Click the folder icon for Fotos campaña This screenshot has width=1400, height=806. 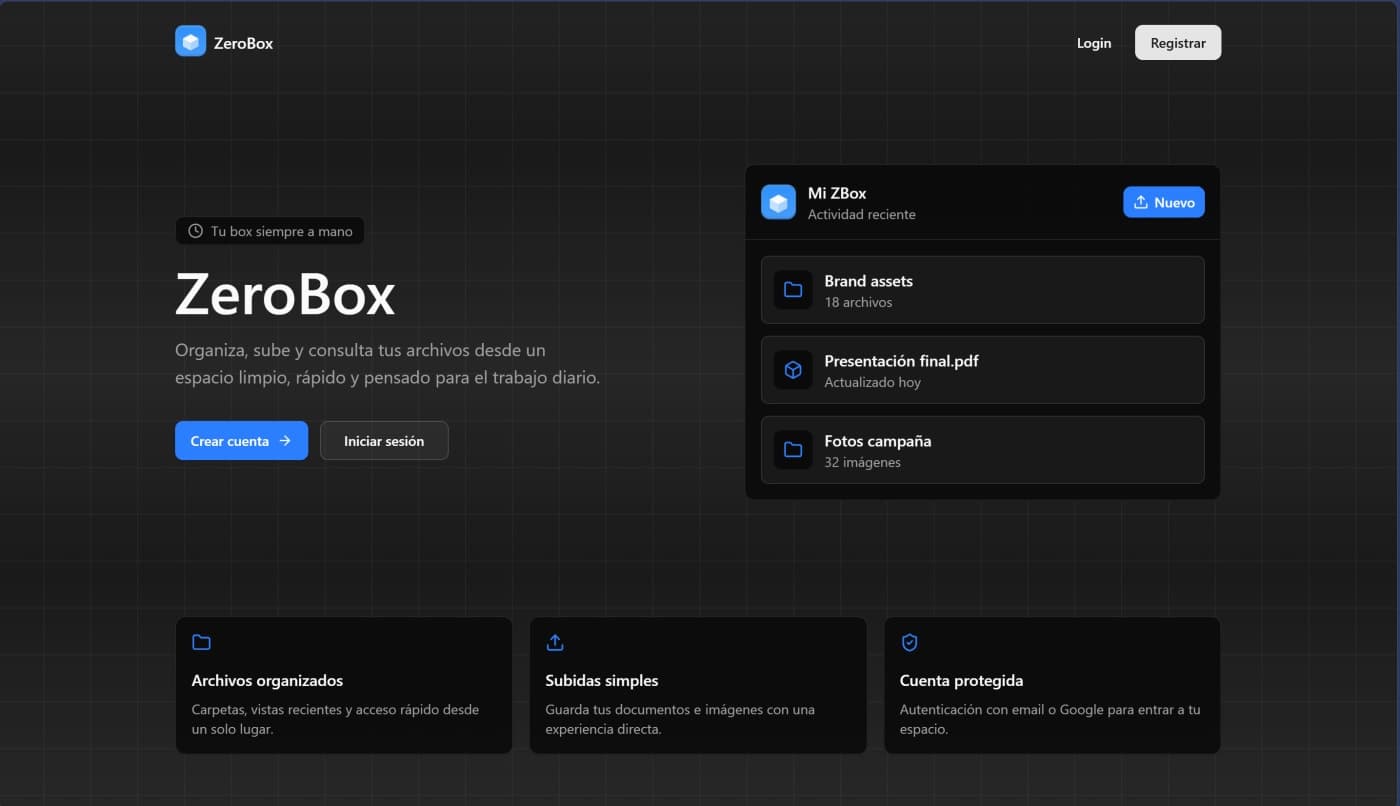coord(793,450)
